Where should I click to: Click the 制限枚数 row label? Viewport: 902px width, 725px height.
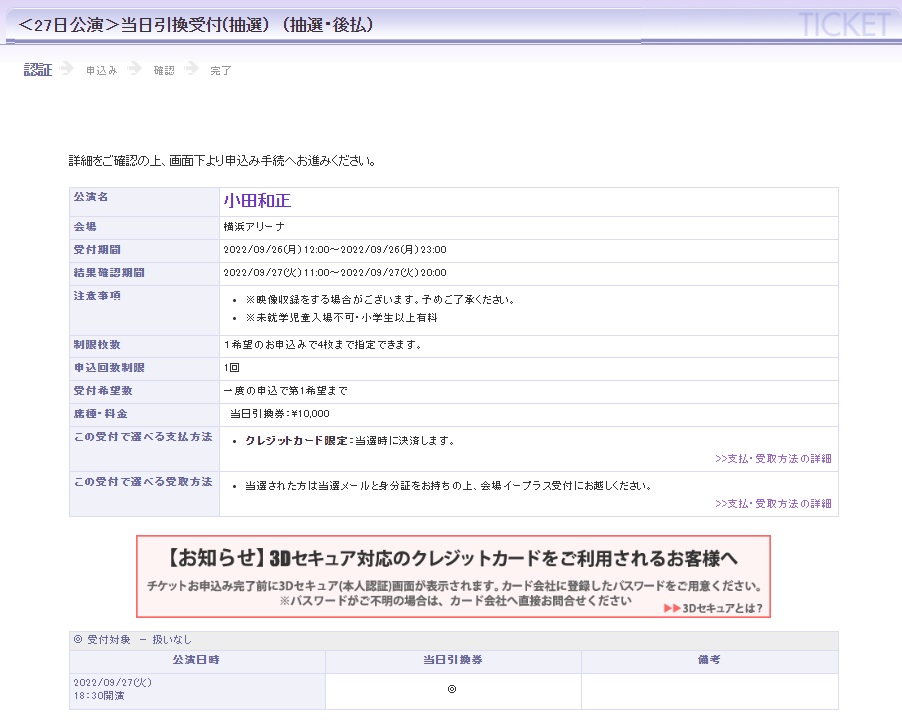tap(97, 345)
